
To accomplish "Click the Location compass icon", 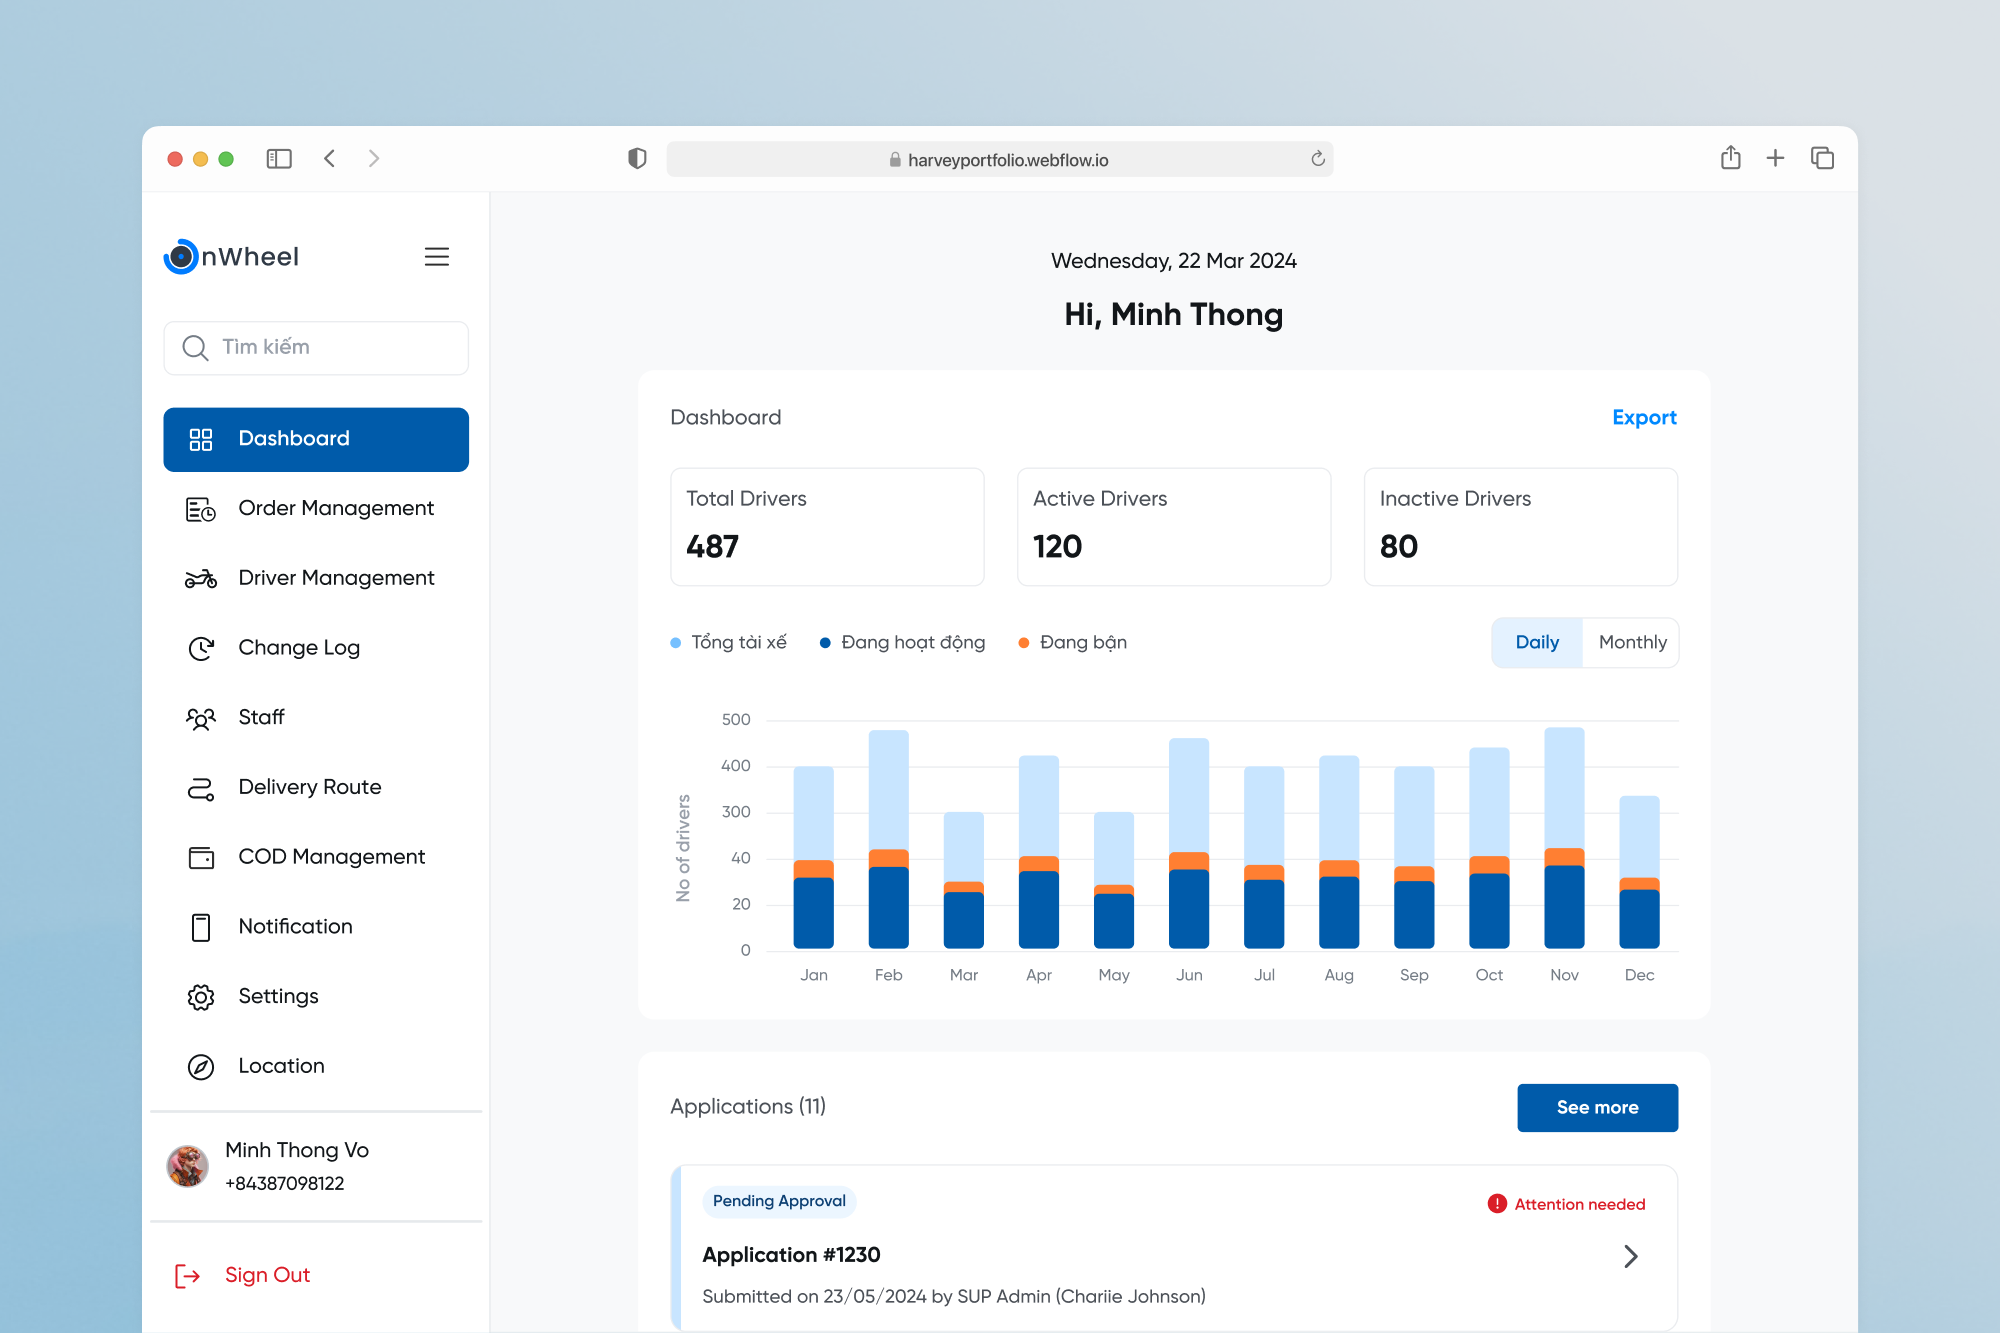I will (x=200, y=1067).
